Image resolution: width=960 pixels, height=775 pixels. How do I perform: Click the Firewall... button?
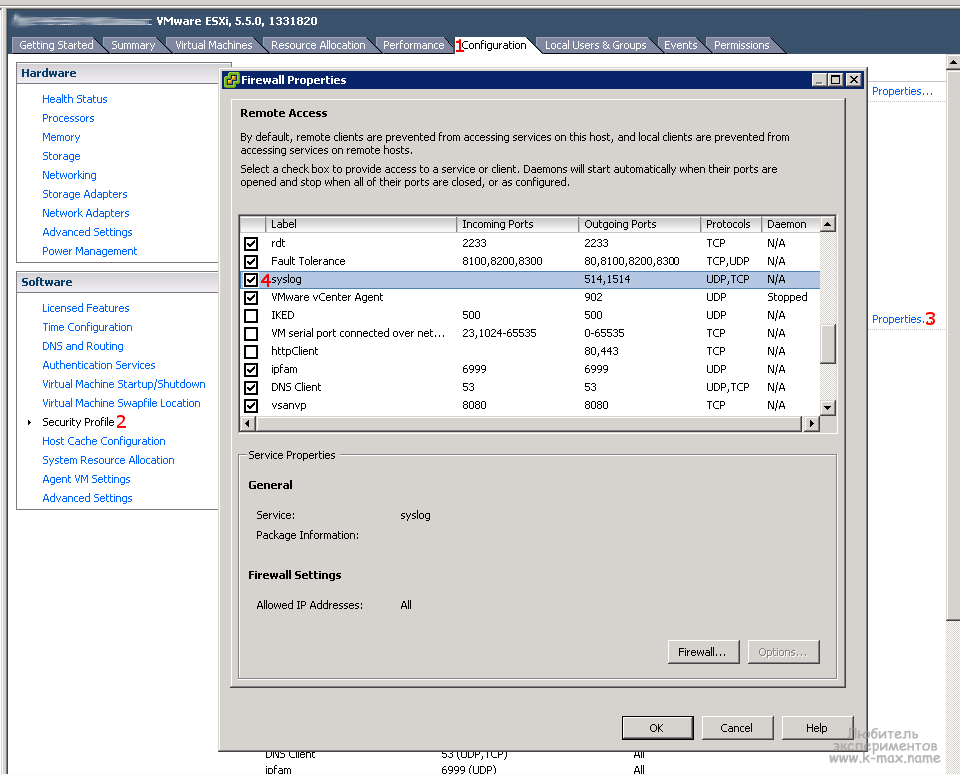pyautogui.click(x=703, y=652)
